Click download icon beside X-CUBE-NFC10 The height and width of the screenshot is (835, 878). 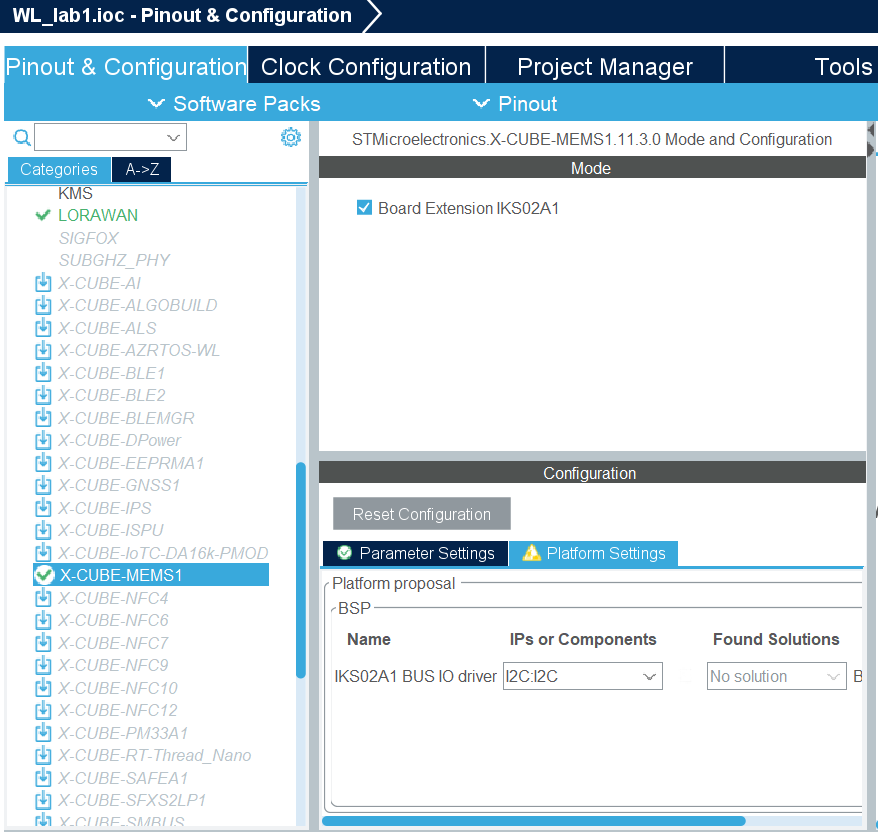pyautogui.click(x=43, y=688)
